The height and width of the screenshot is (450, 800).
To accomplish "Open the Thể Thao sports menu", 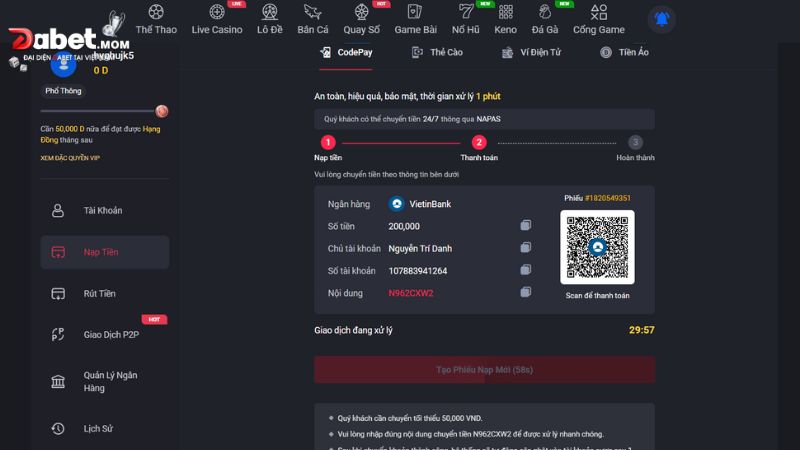I will [x=156, y=19].
